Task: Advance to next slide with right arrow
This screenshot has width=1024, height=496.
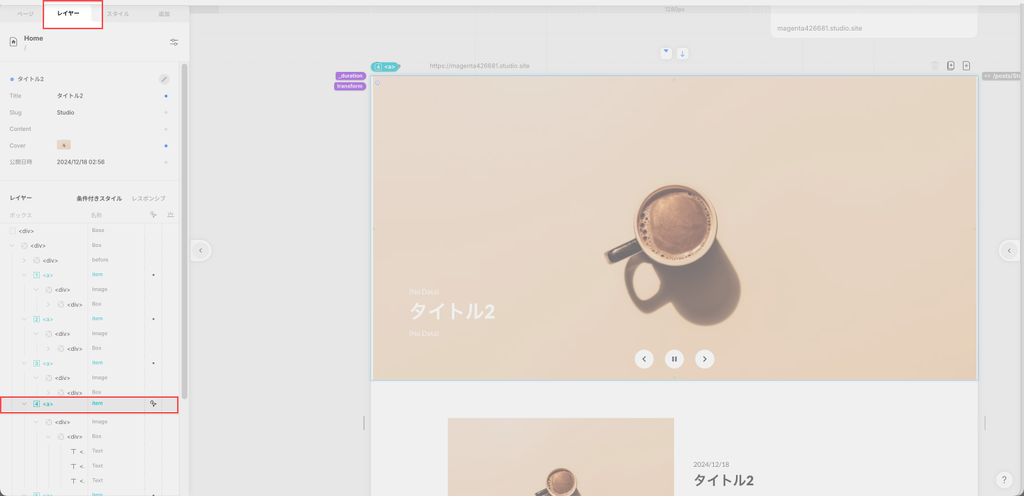Action: 705,359
